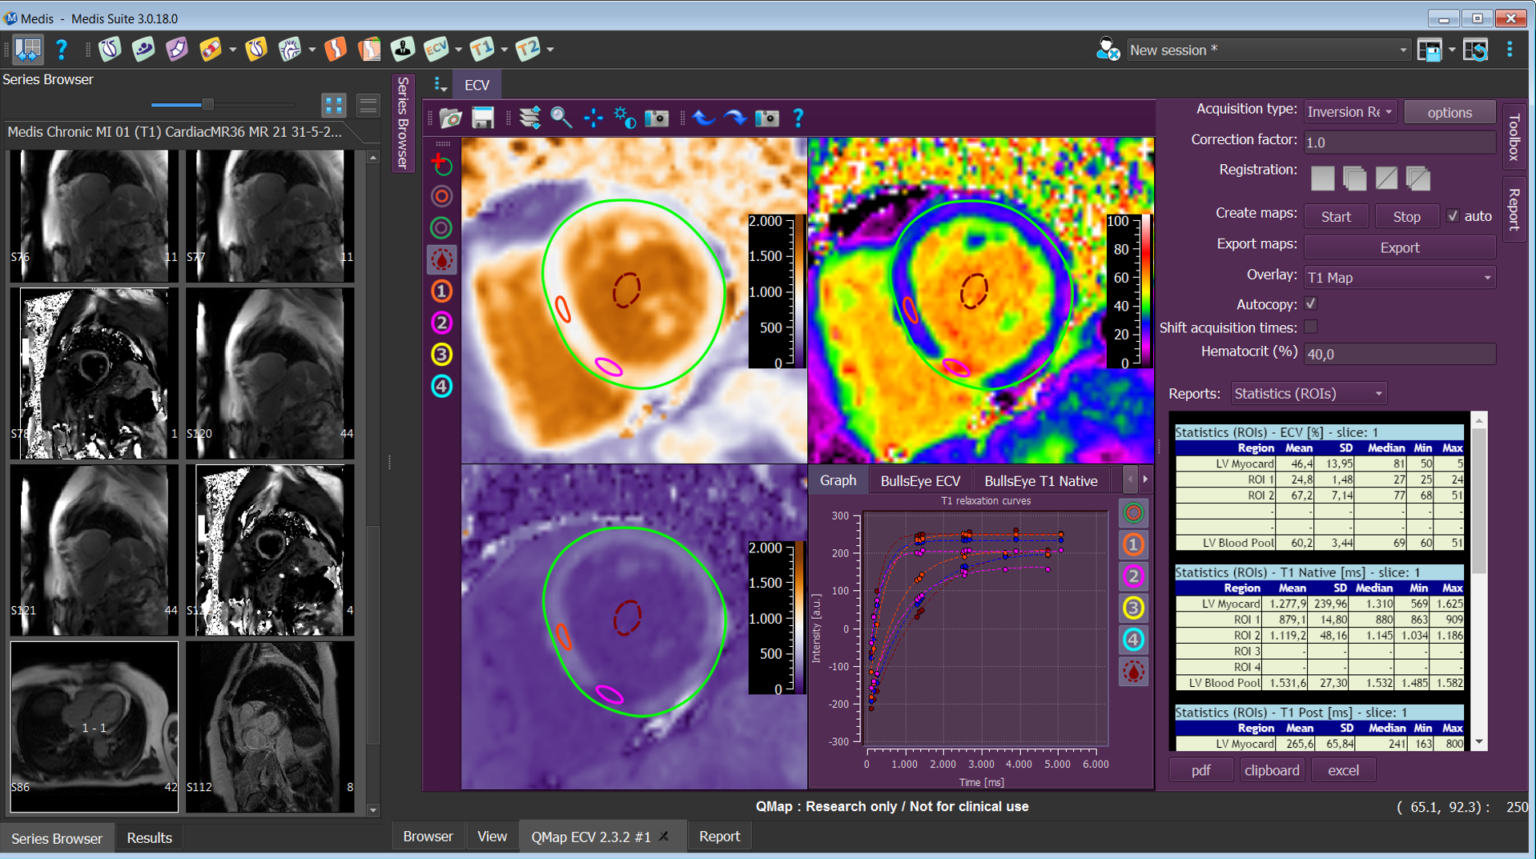Select the brightness contrast window level tool
1536x859 pixels.
tap(625, 118)
